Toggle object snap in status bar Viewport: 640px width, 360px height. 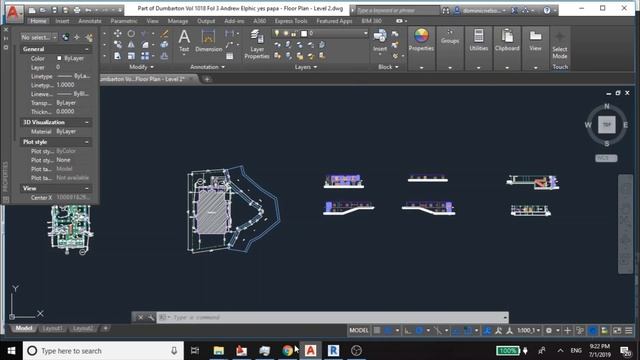pos(468,330)
